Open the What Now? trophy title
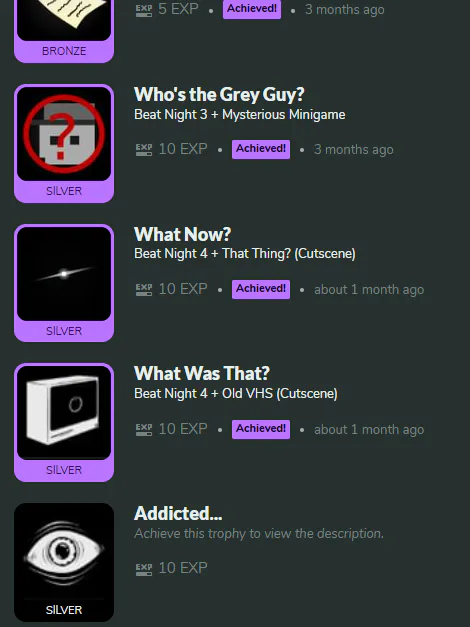The width and height of the screenshot is (470, 627). click(x=182, y=234)
